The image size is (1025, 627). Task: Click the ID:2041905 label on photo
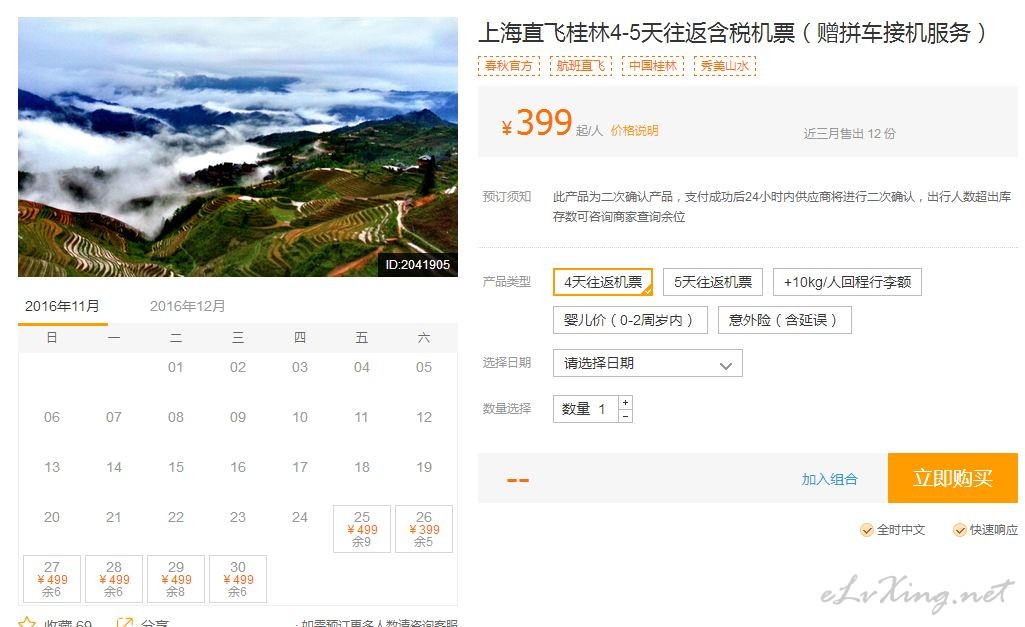pos(417,265)
